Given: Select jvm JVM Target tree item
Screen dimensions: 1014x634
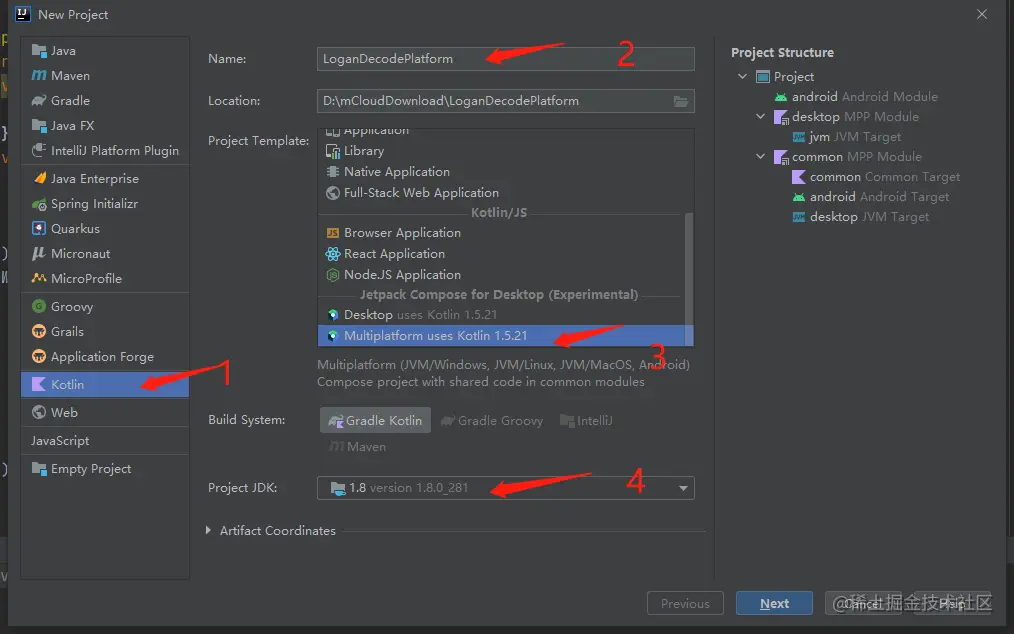Looking at the screenshot, I should tap(846, 137).
